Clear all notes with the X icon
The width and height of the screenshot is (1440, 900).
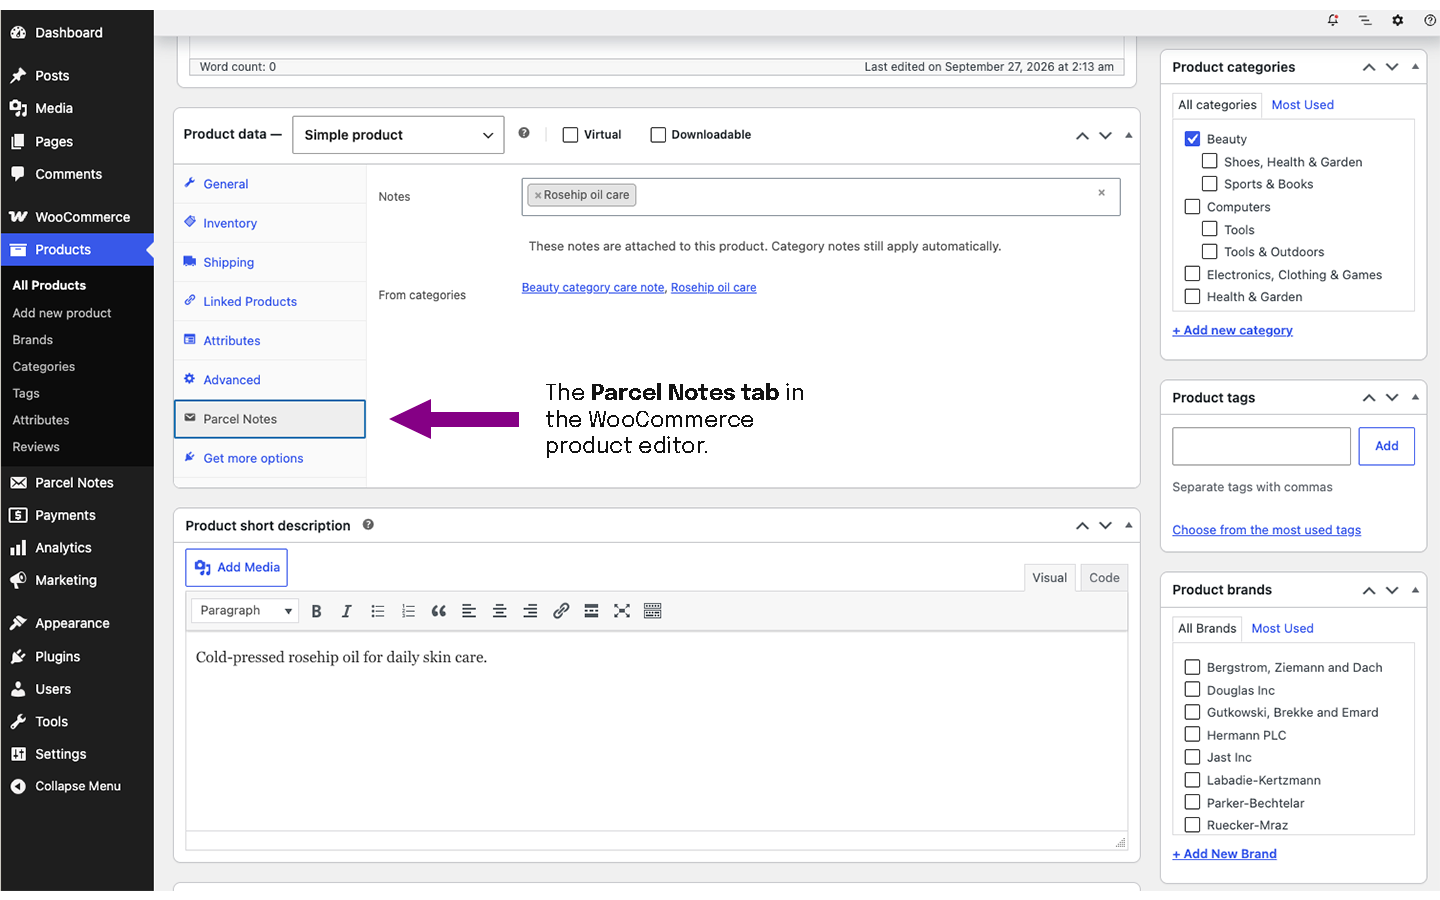point(1101,193)
